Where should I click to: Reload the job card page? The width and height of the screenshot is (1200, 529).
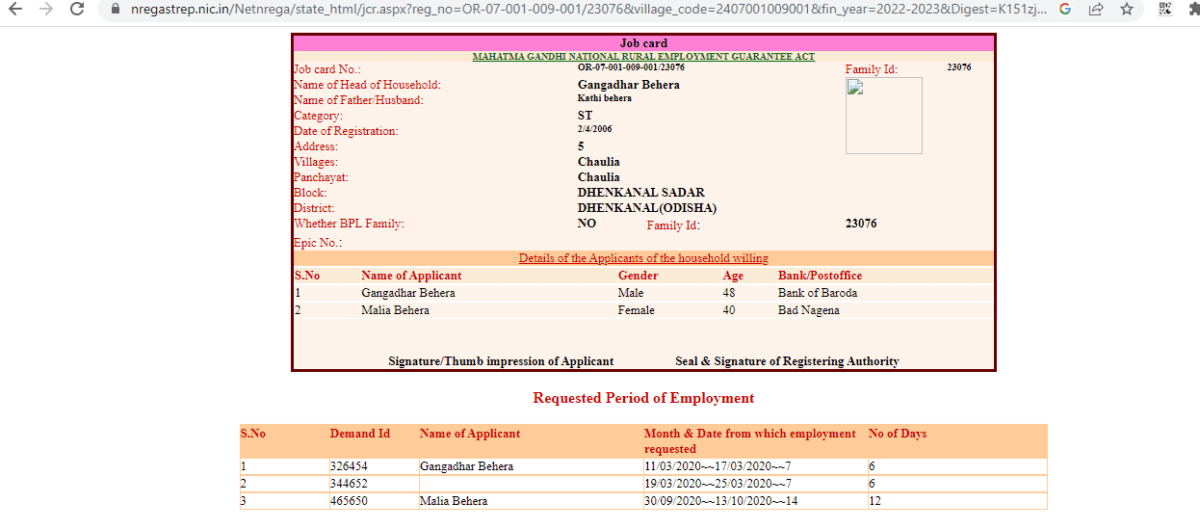pyautogui.click(x=77, y=9)
